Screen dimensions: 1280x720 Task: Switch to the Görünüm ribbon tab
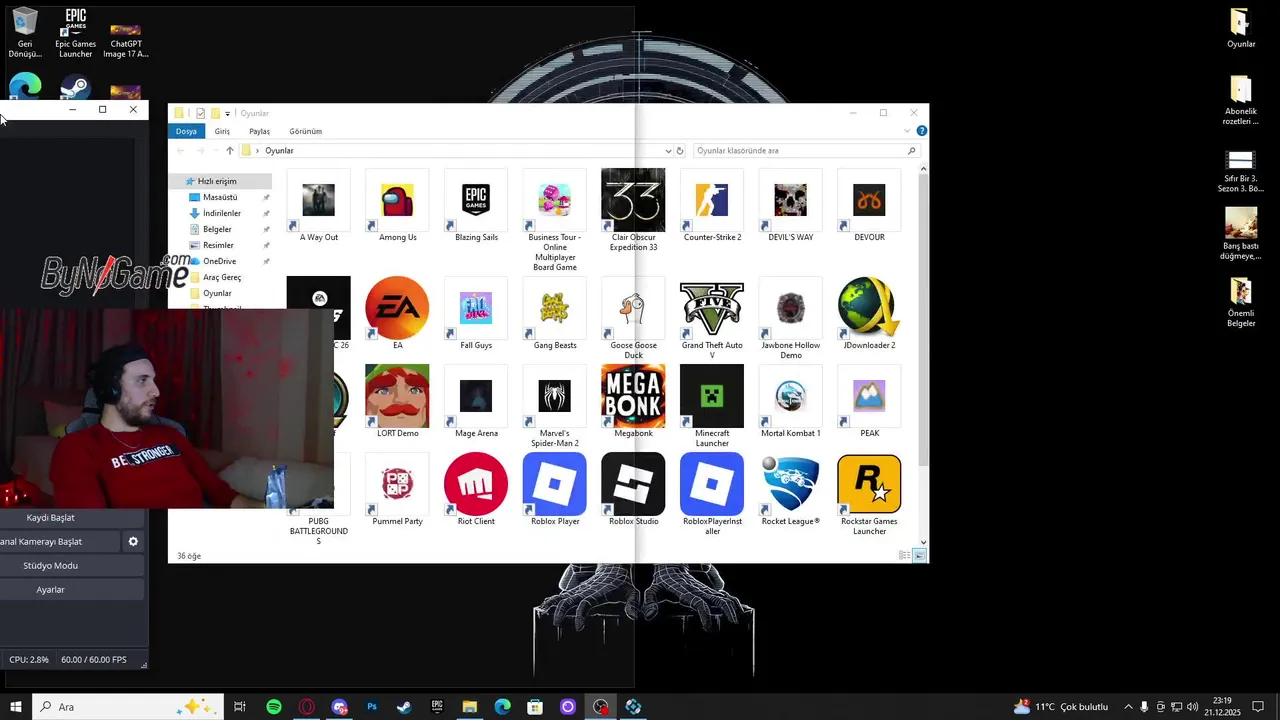tap(305, 131)
